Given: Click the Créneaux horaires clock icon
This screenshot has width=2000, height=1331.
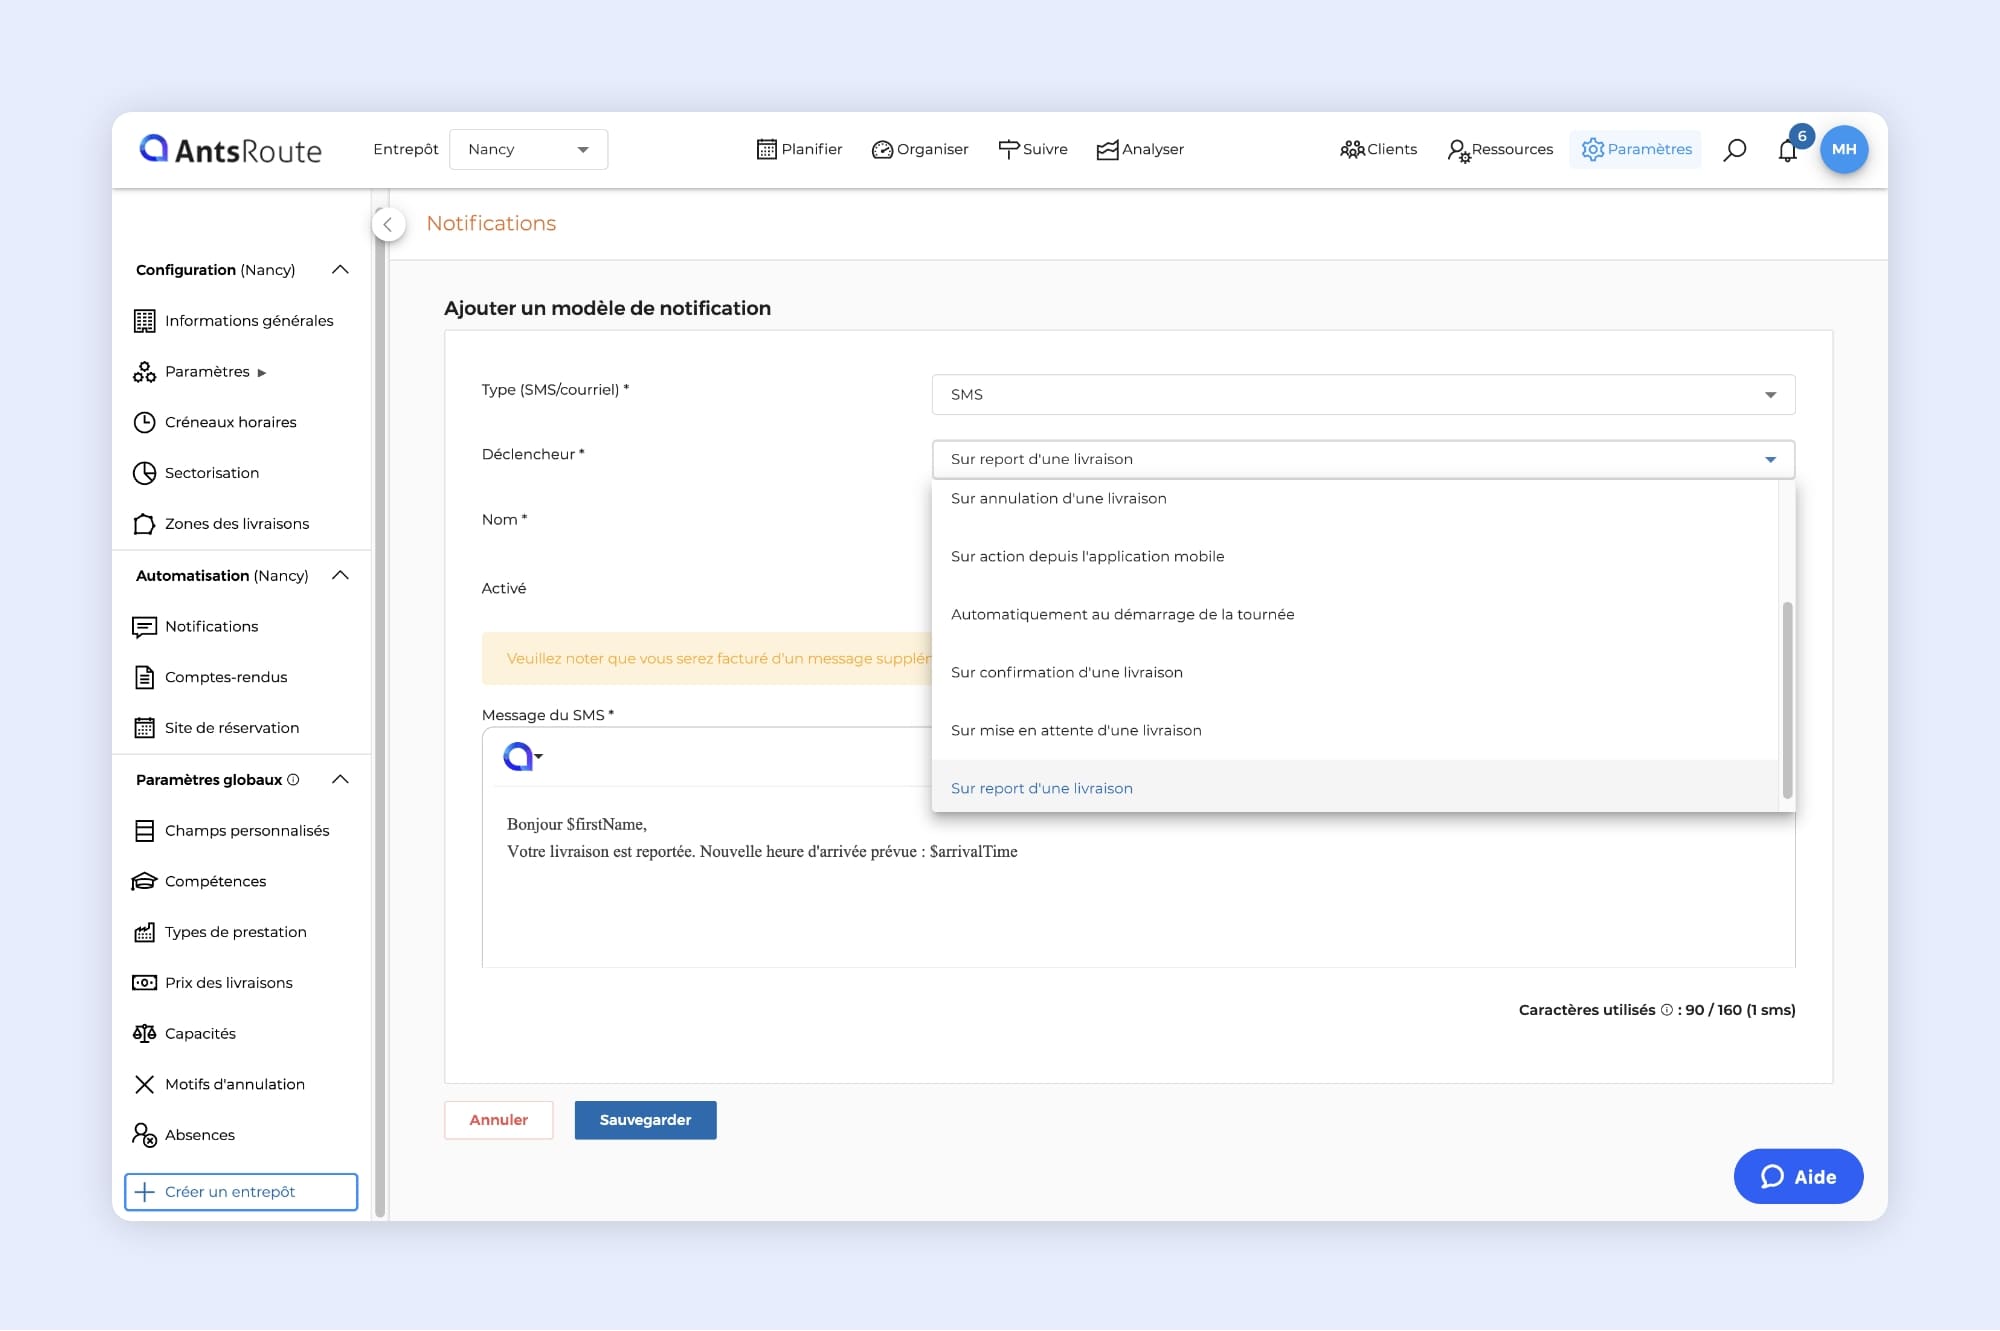Looking at the screenshot, I should pyautogui.click(x=144, y=422).
